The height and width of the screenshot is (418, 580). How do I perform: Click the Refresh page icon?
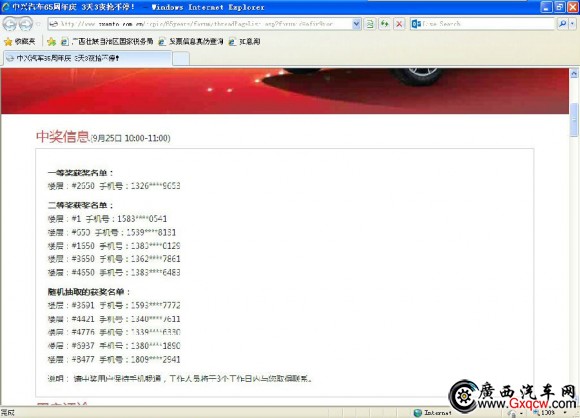[385, 24]
